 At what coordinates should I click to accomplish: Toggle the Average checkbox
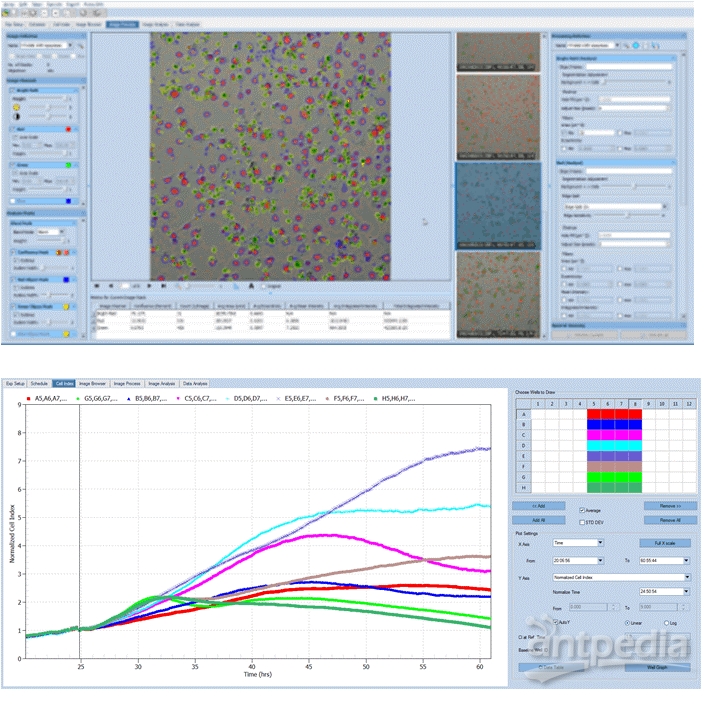(x=582, y=508)
